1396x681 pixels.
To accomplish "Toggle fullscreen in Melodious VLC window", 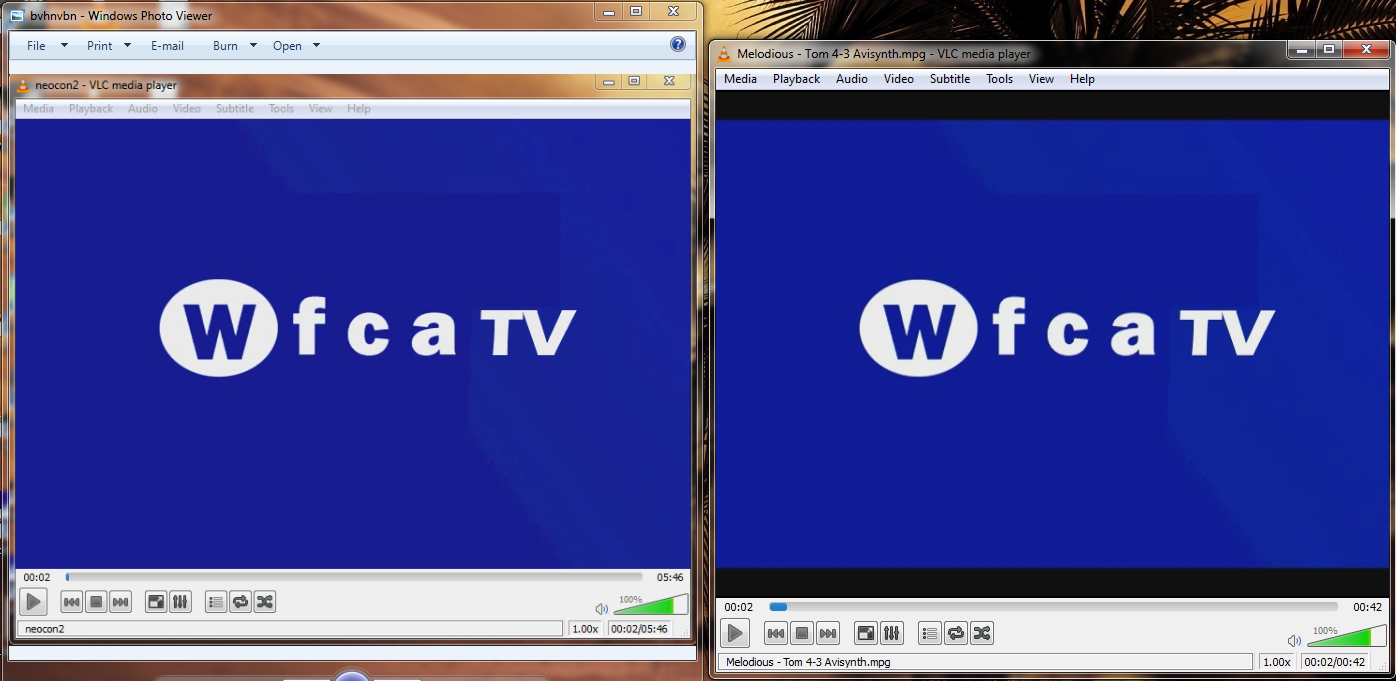I will click(866, 633).
